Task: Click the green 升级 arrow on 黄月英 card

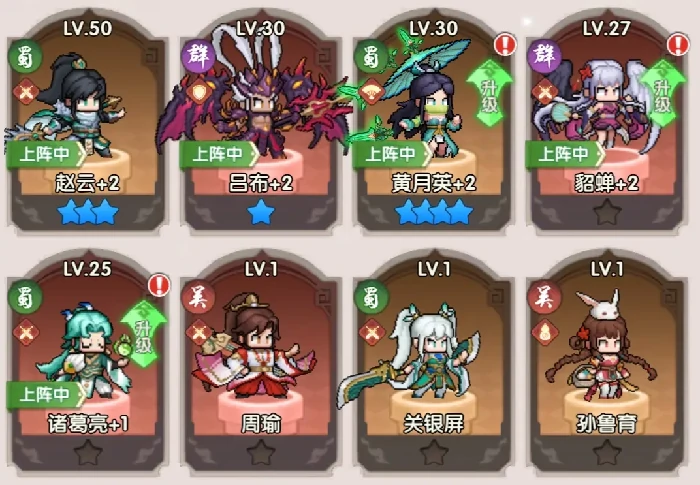Action: coord(490,94)
